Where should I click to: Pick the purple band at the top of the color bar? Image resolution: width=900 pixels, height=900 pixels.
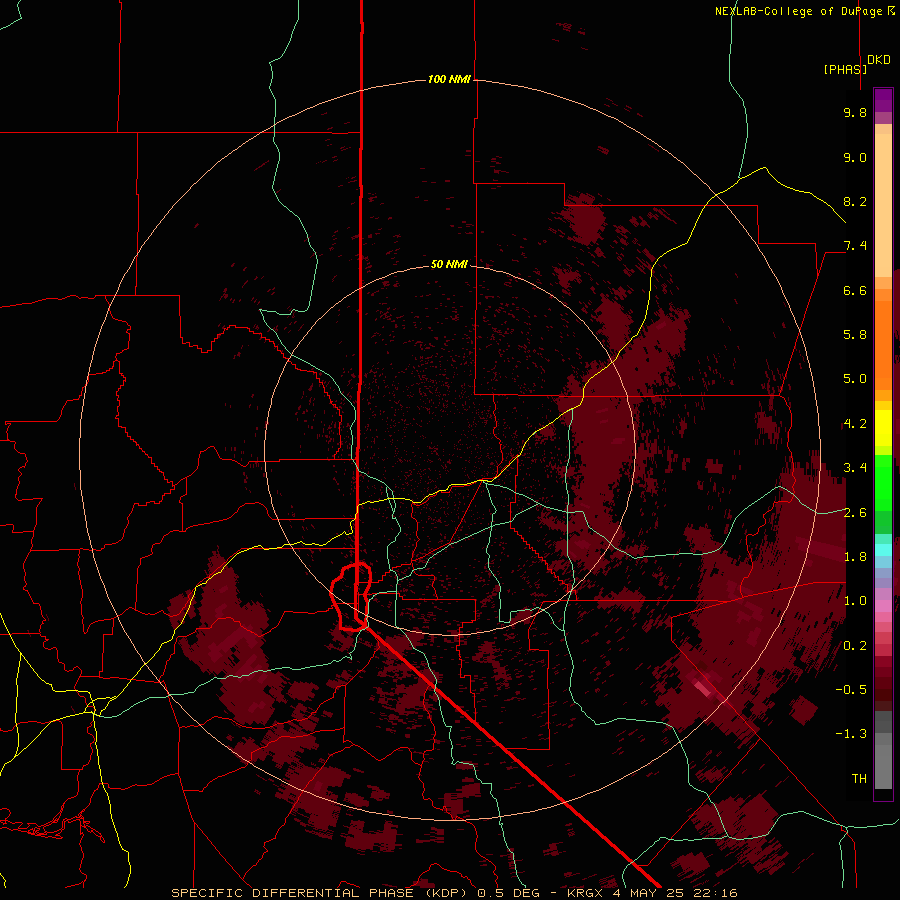(x=883, y=100)
